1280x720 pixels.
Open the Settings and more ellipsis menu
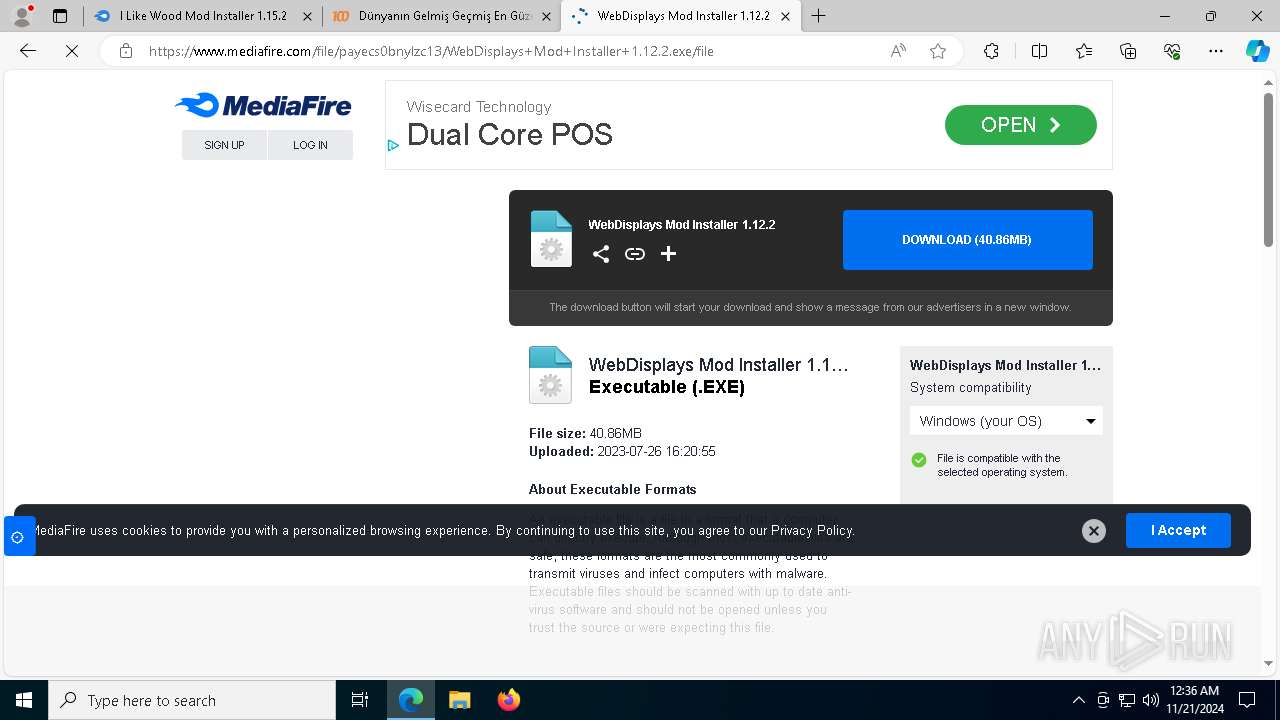1216,51
